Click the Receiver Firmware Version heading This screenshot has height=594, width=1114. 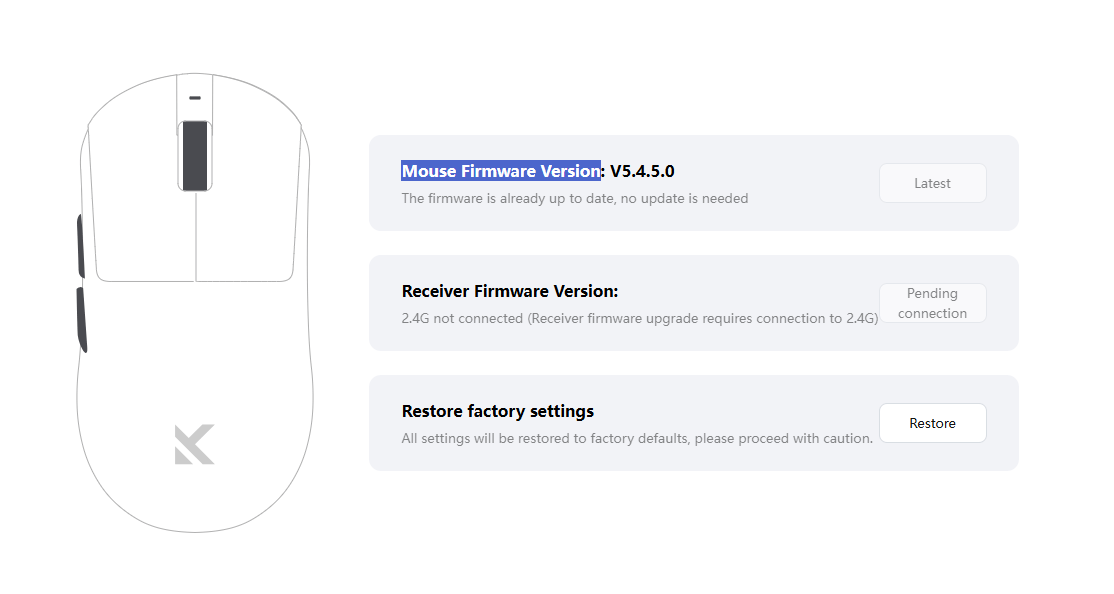click(510, 291)
